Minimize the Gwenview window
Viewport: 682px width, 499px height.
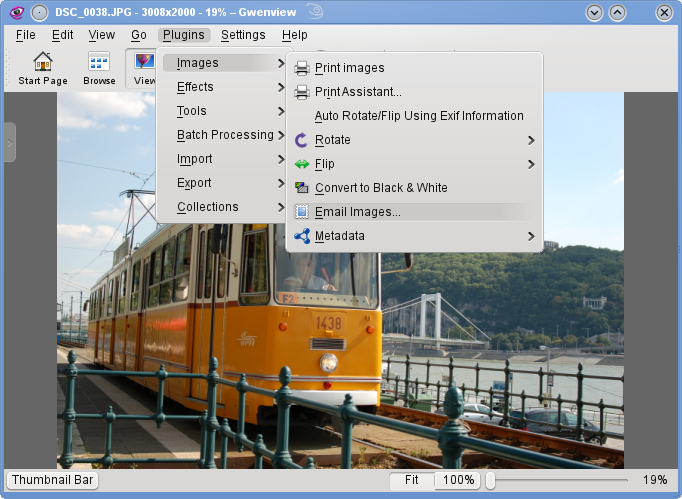pyautogui.click(x=594, y=13)
